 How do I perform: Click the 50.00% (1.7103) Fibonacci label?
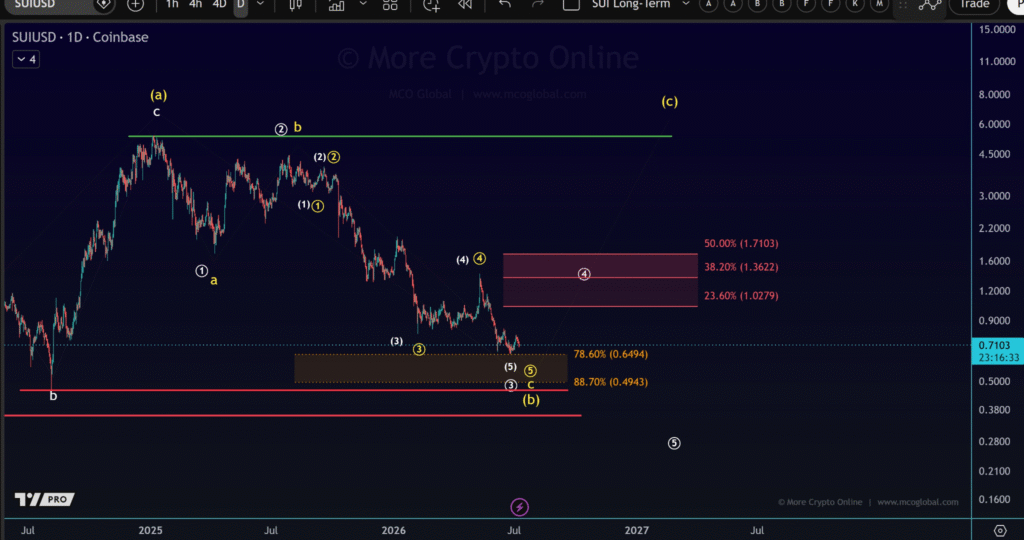(741, 244)
